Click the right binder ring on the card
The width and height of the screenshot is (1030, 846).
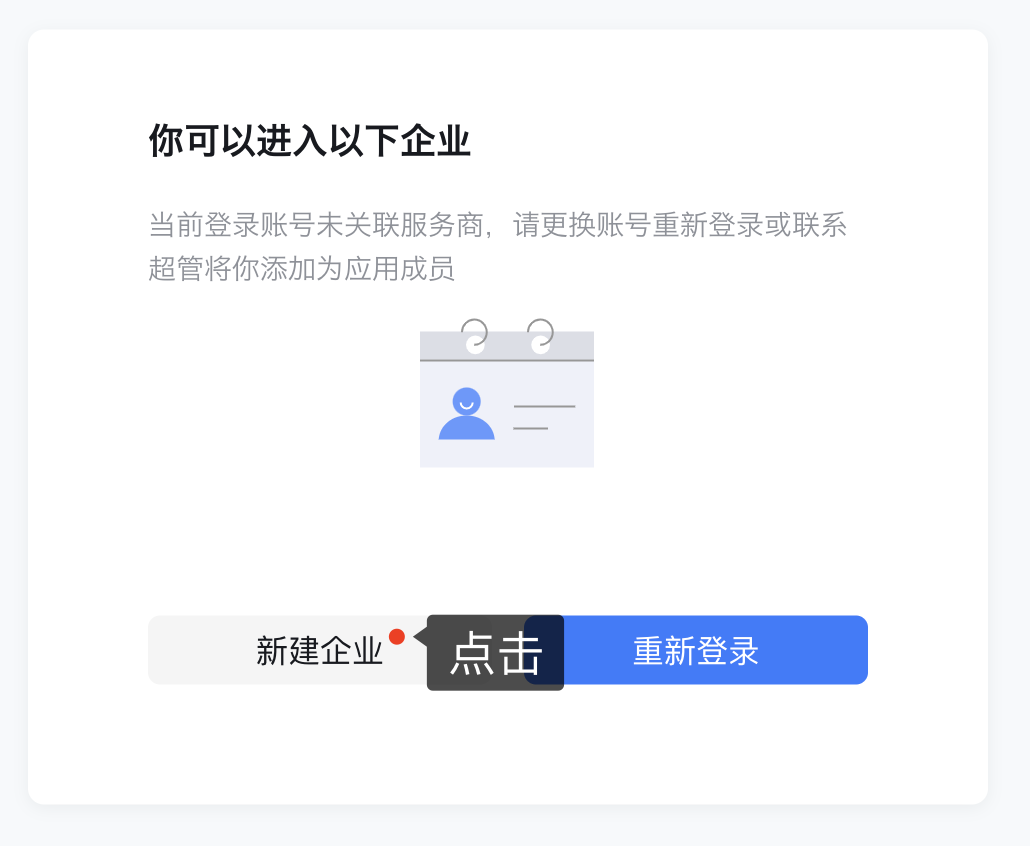[541, 336]
